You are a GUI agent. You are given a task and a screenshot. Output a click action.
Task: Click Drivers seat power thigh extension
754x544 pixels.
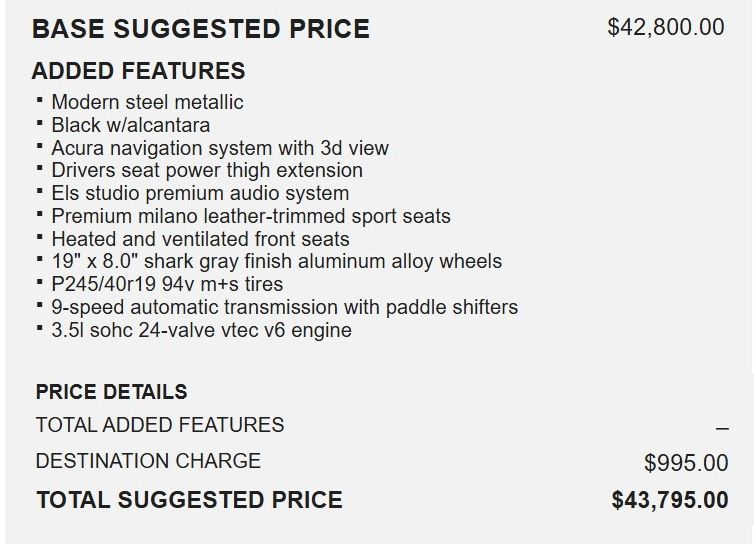point(207,170)
